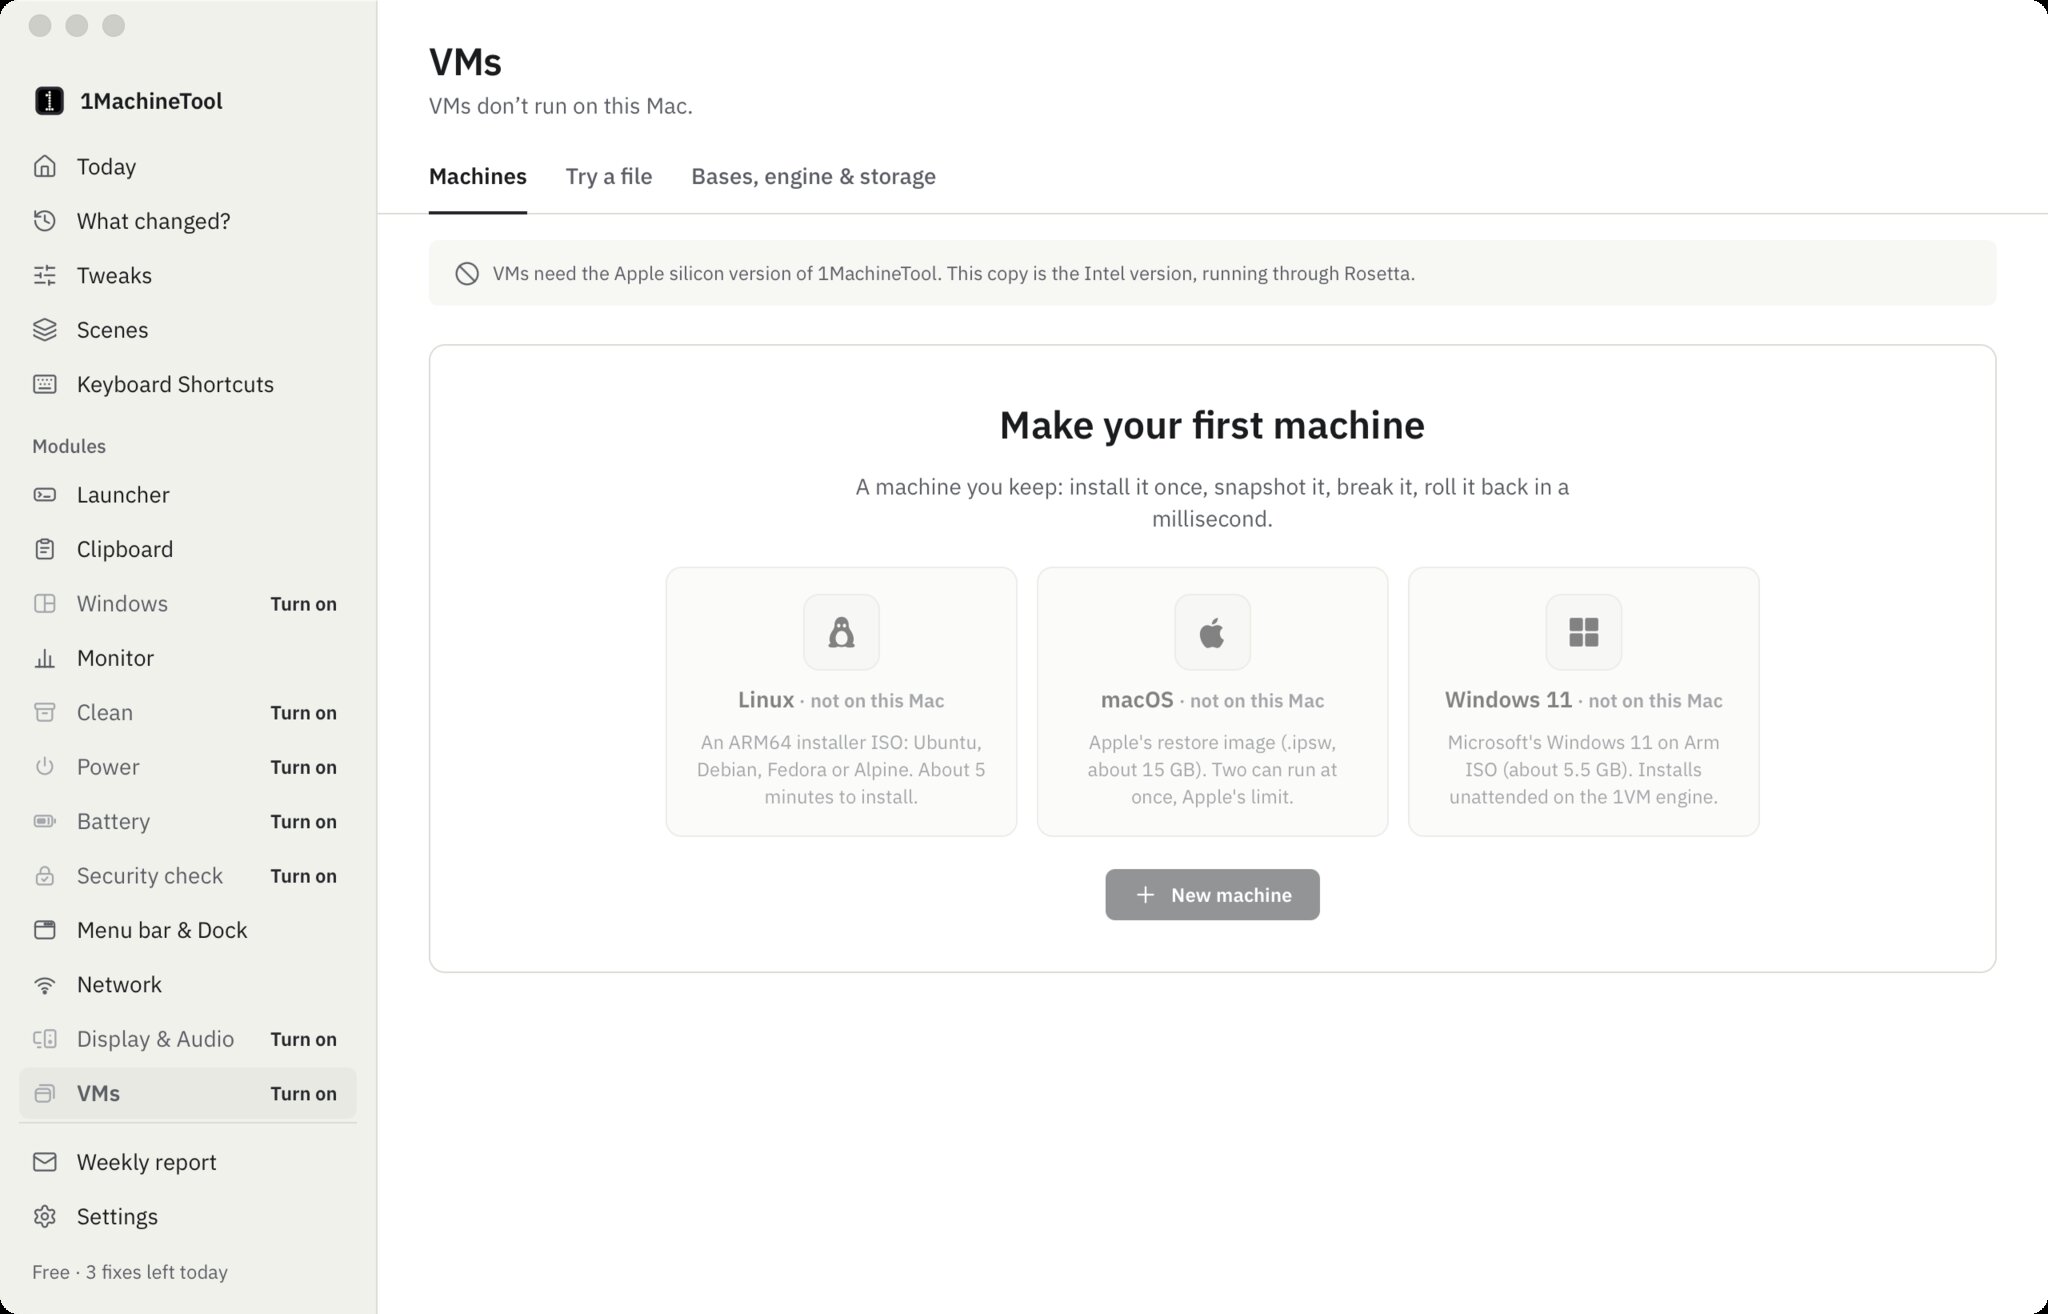Viewport: 2048px width, 1314px height.
Task: Click the Clipboard module icon
Action: (x=45, y=549)
